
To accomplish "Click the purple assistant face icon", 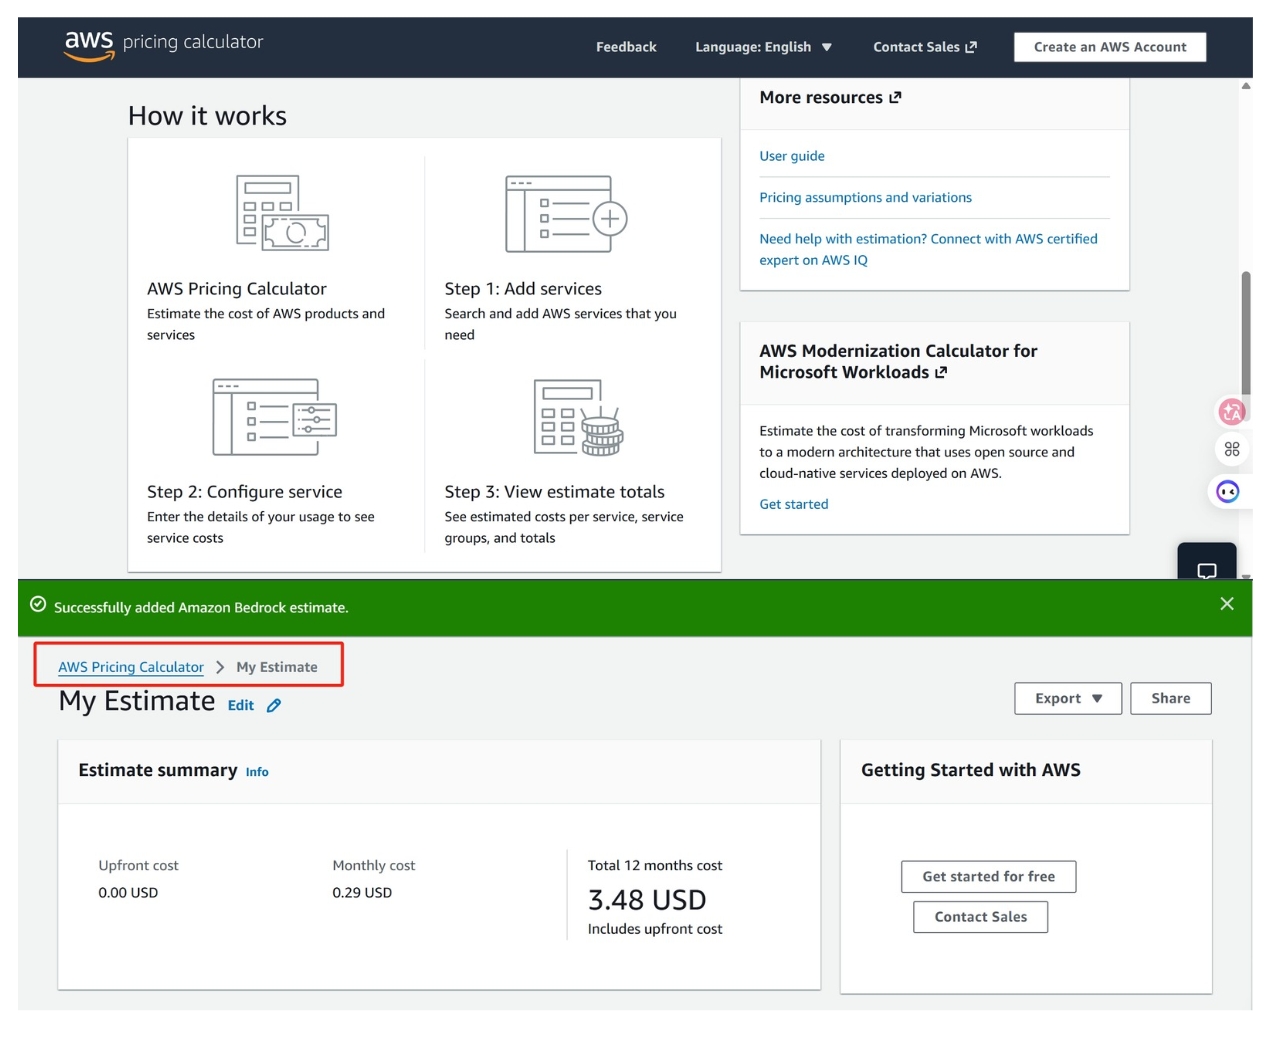I will [x=1228, y=491].
